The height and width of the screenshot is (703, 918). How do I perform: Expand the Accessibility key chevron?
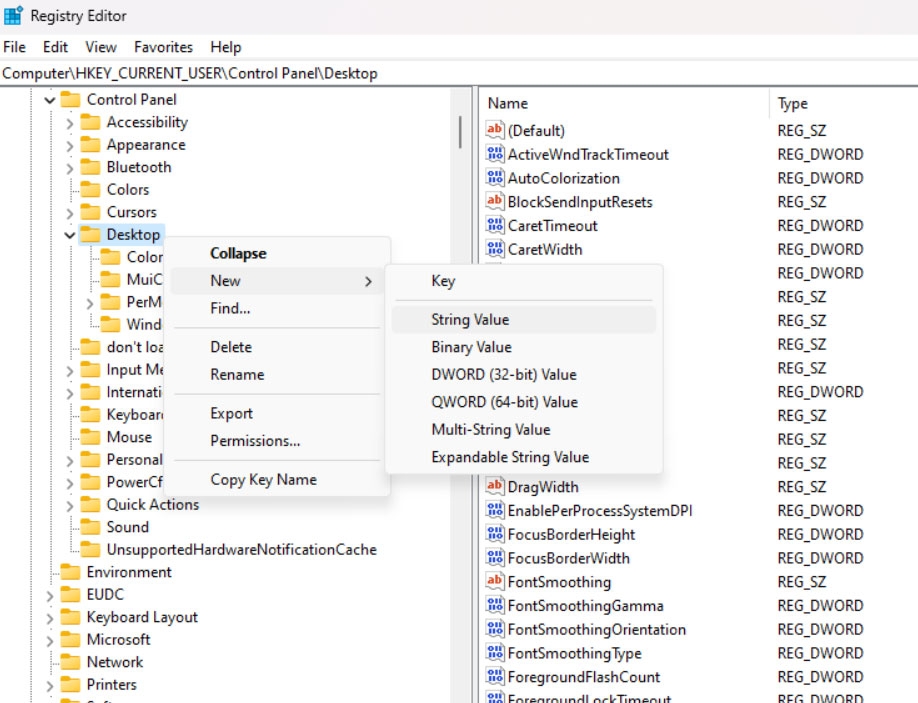pos(70,123)
